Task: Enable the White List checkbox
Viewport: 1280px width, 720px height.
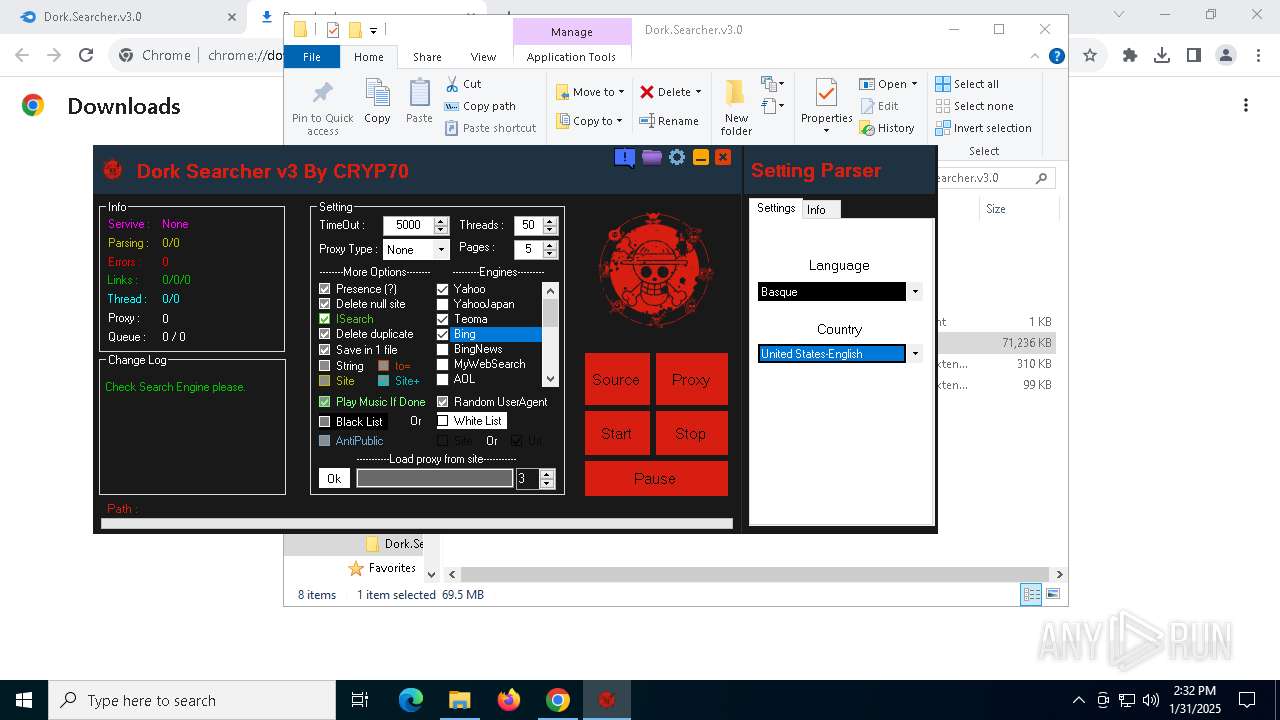Action: click(443, 420)
